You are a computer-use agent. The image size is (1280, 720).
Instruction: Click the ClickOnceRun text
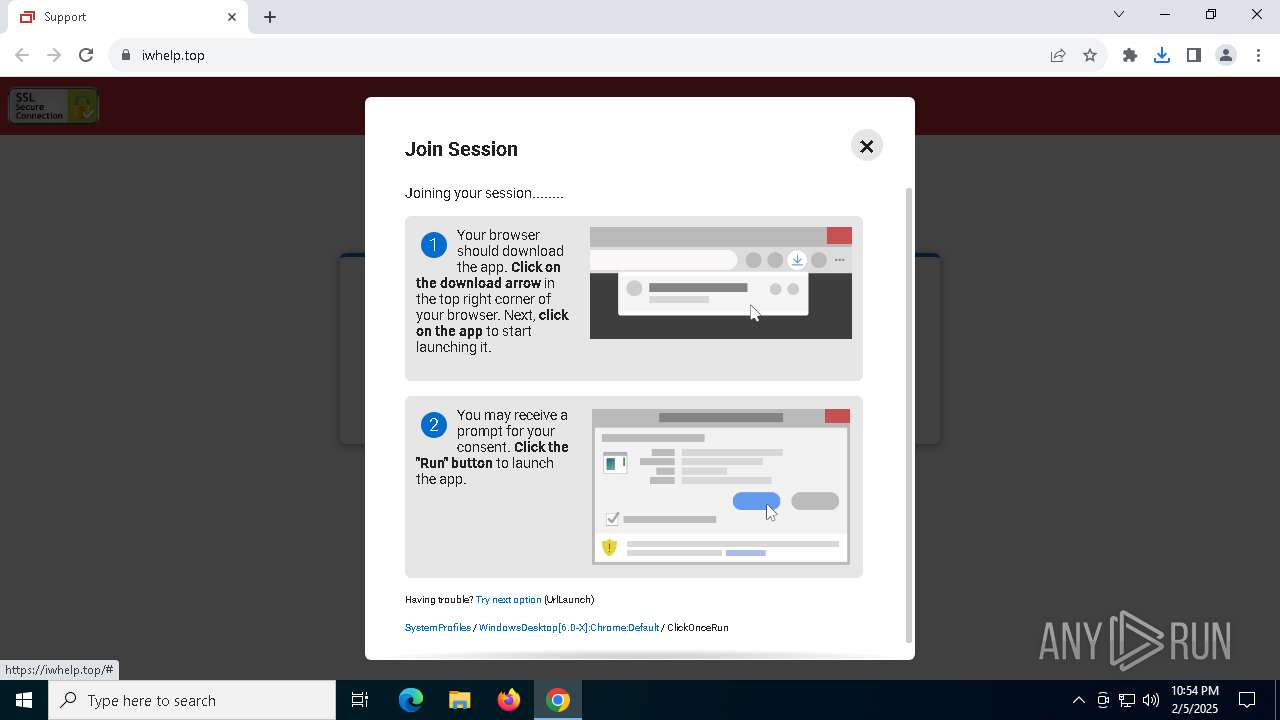698,628
